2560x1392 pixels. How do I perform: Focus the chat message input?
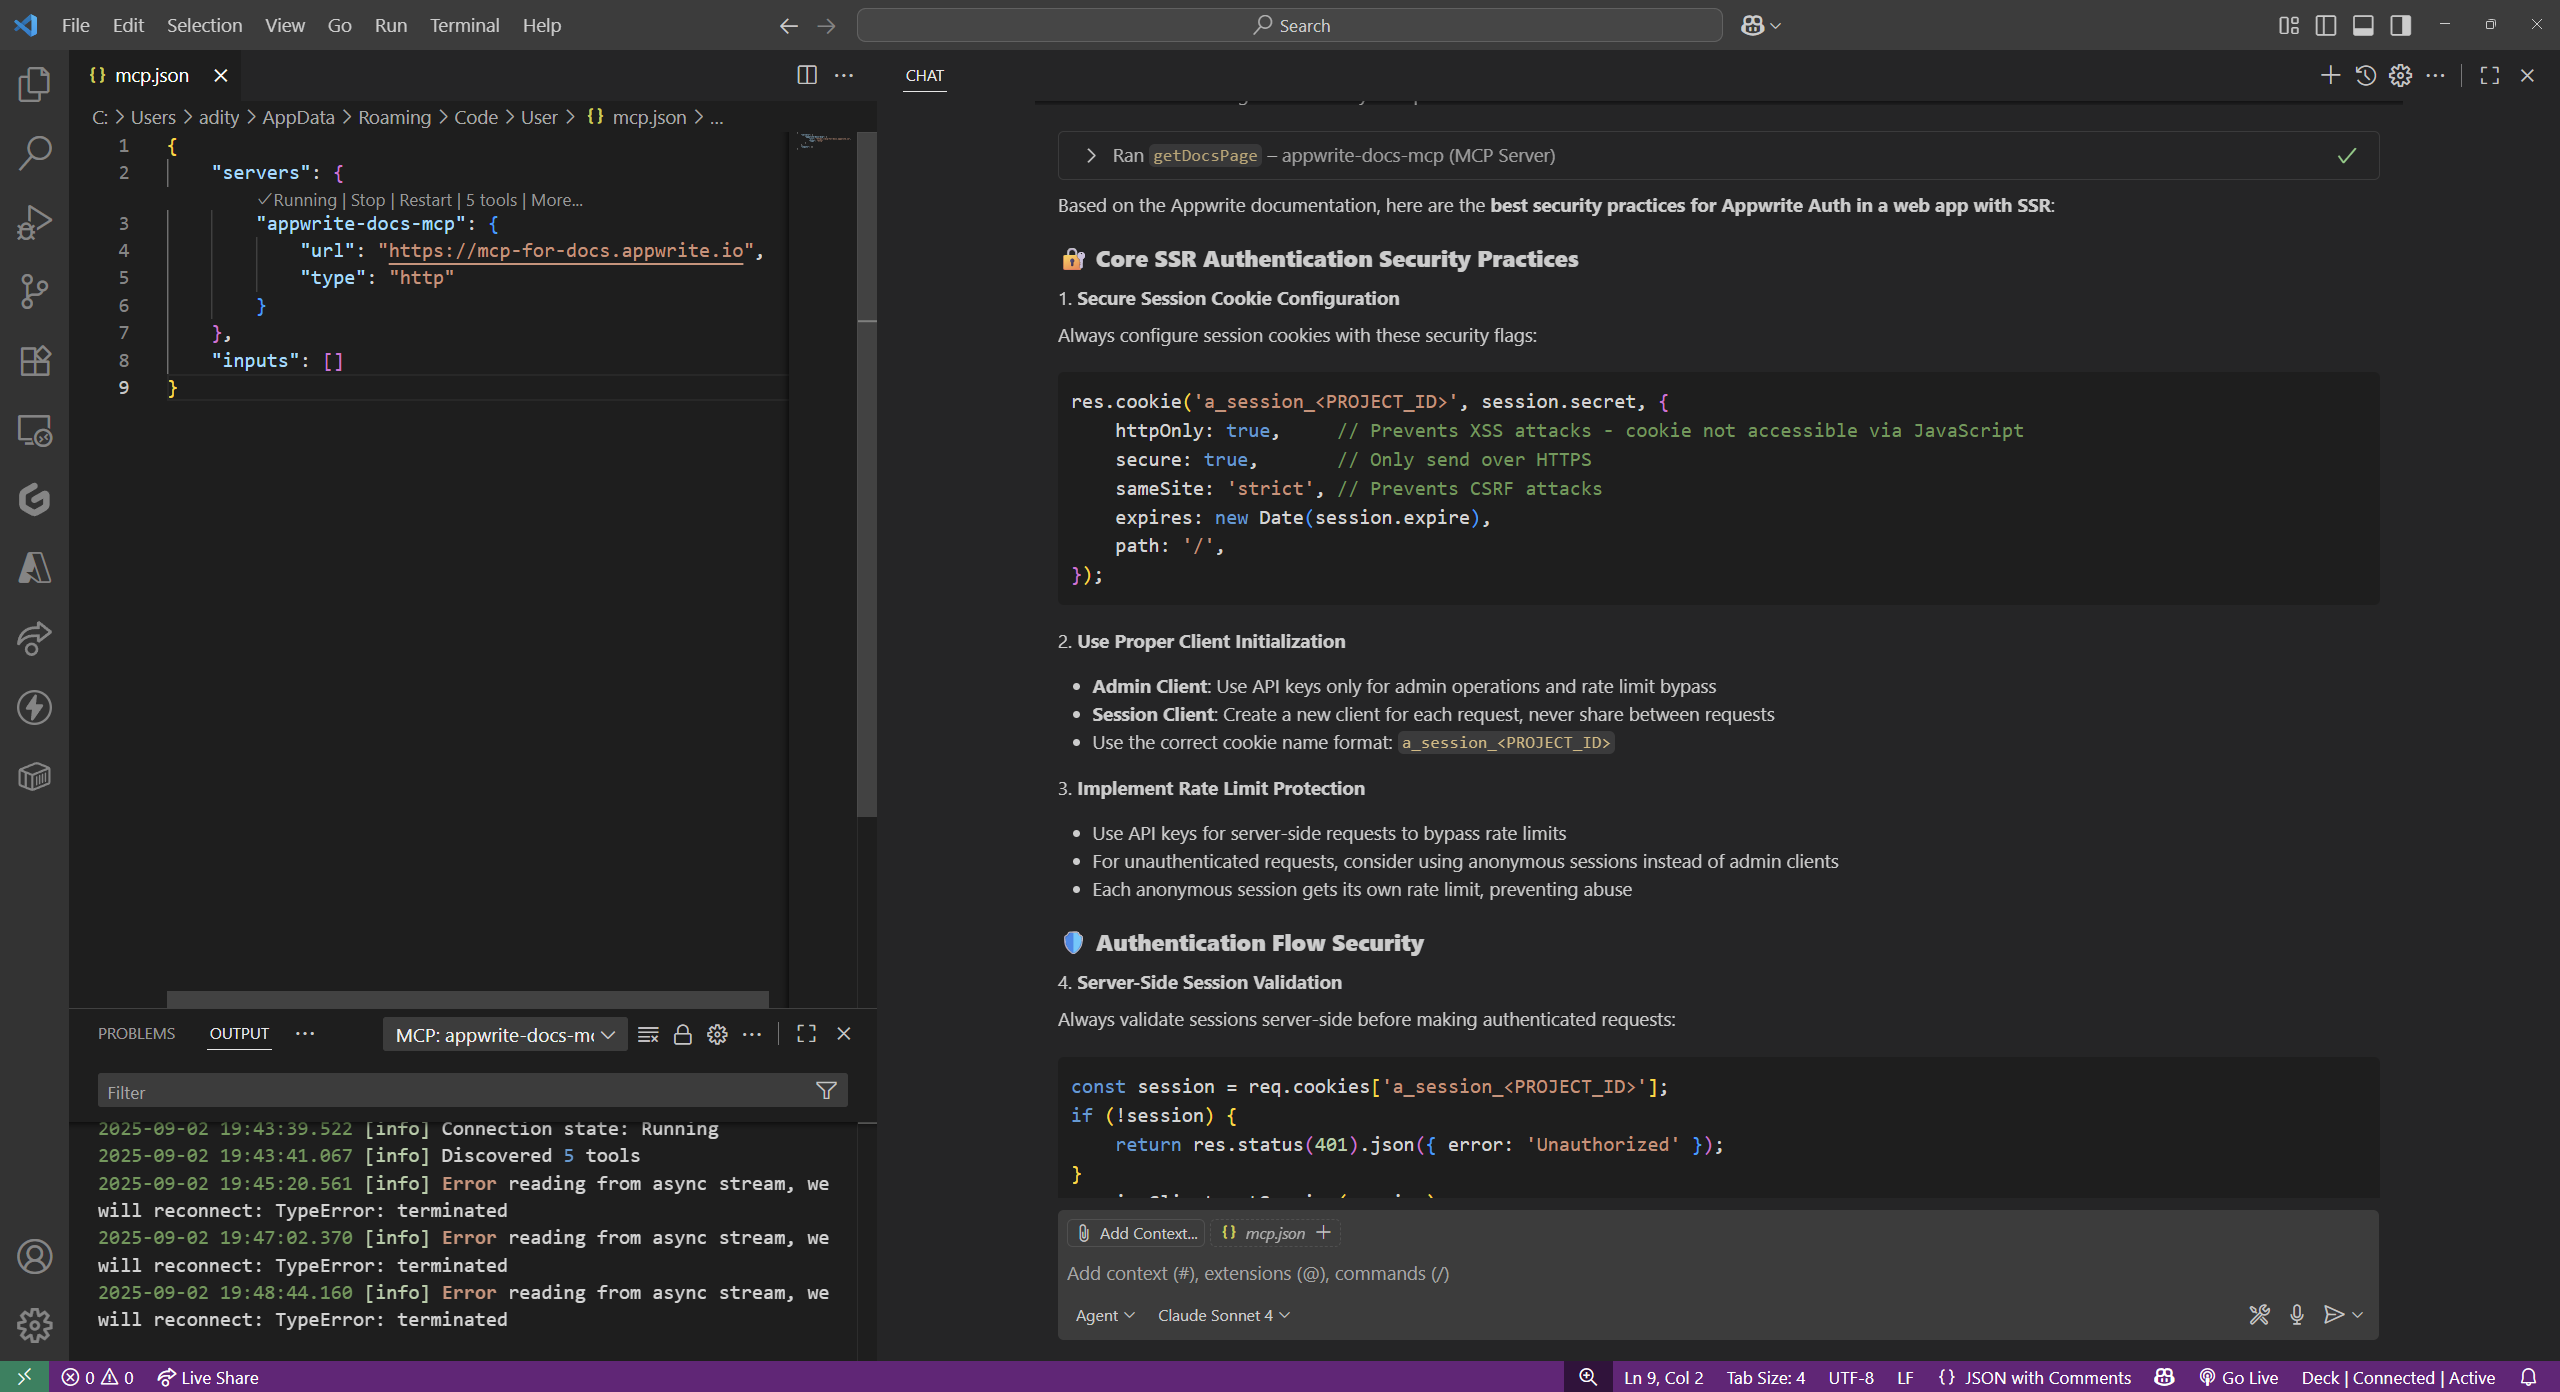[x=1717, y=1273]
